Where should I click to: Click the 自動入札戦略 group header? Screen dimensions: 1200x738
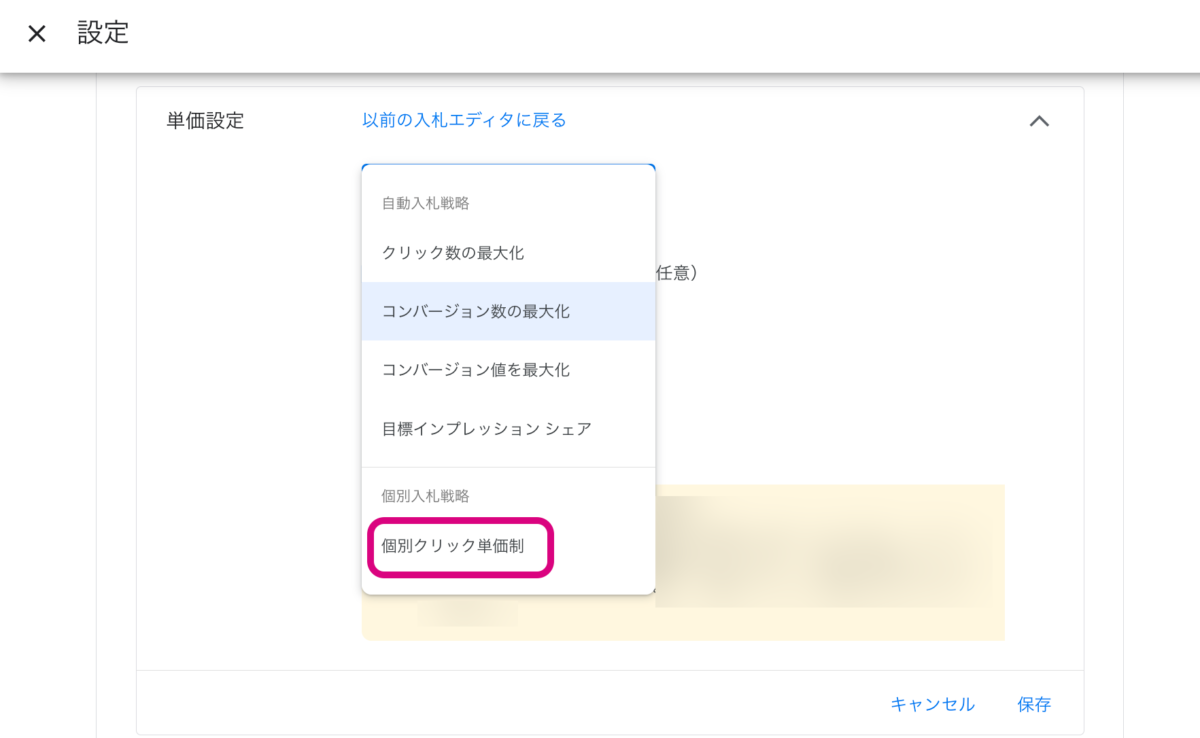426,203
